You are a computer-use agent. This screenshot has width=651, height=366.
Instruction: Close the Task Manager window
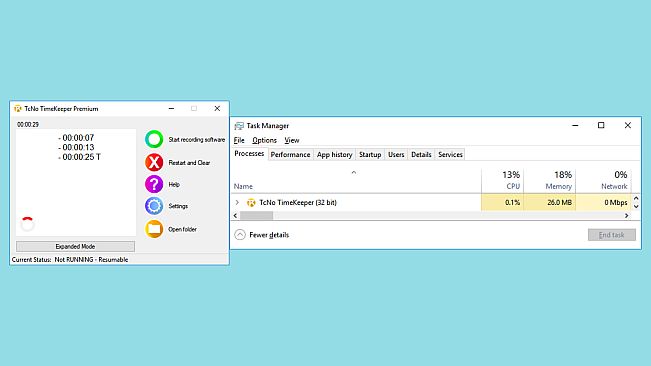628,125
